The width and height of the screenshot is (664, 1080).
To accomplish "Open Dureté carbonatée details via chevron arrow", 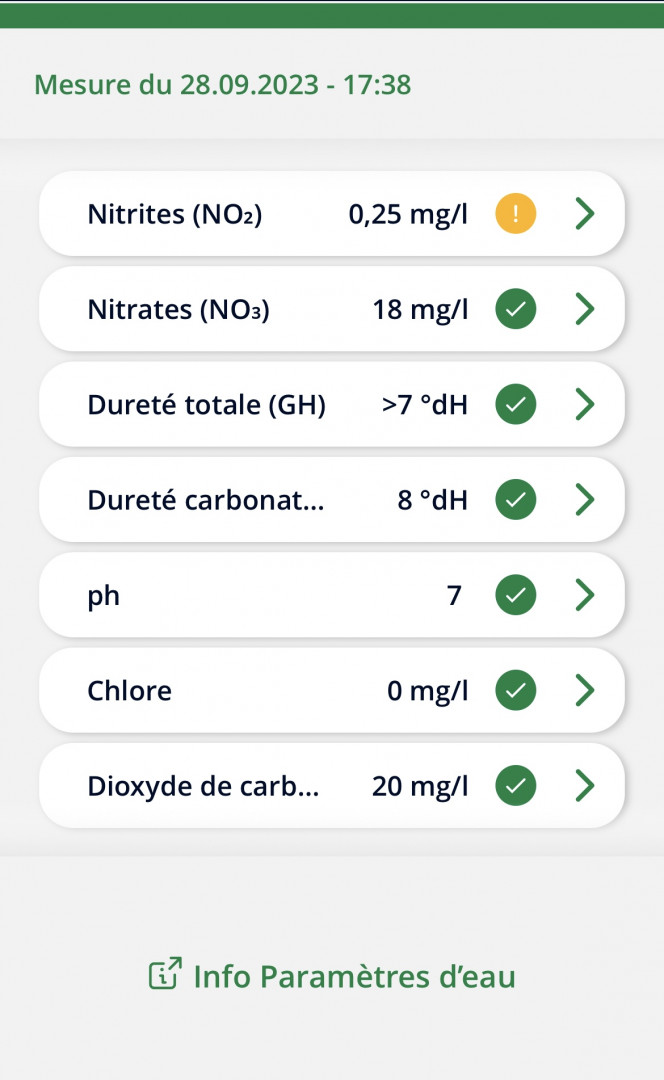I will pyautogui.click(x=585, y=499).
